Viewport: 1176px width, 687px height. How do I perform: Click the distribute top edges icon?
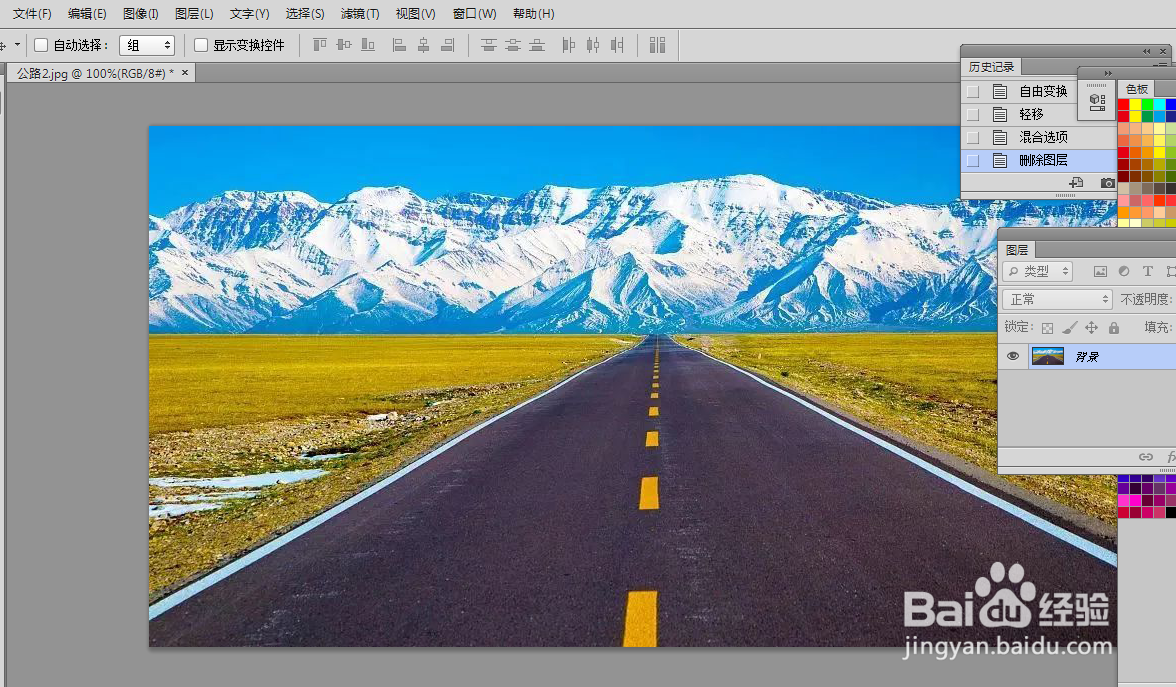(x=489, y=45)
